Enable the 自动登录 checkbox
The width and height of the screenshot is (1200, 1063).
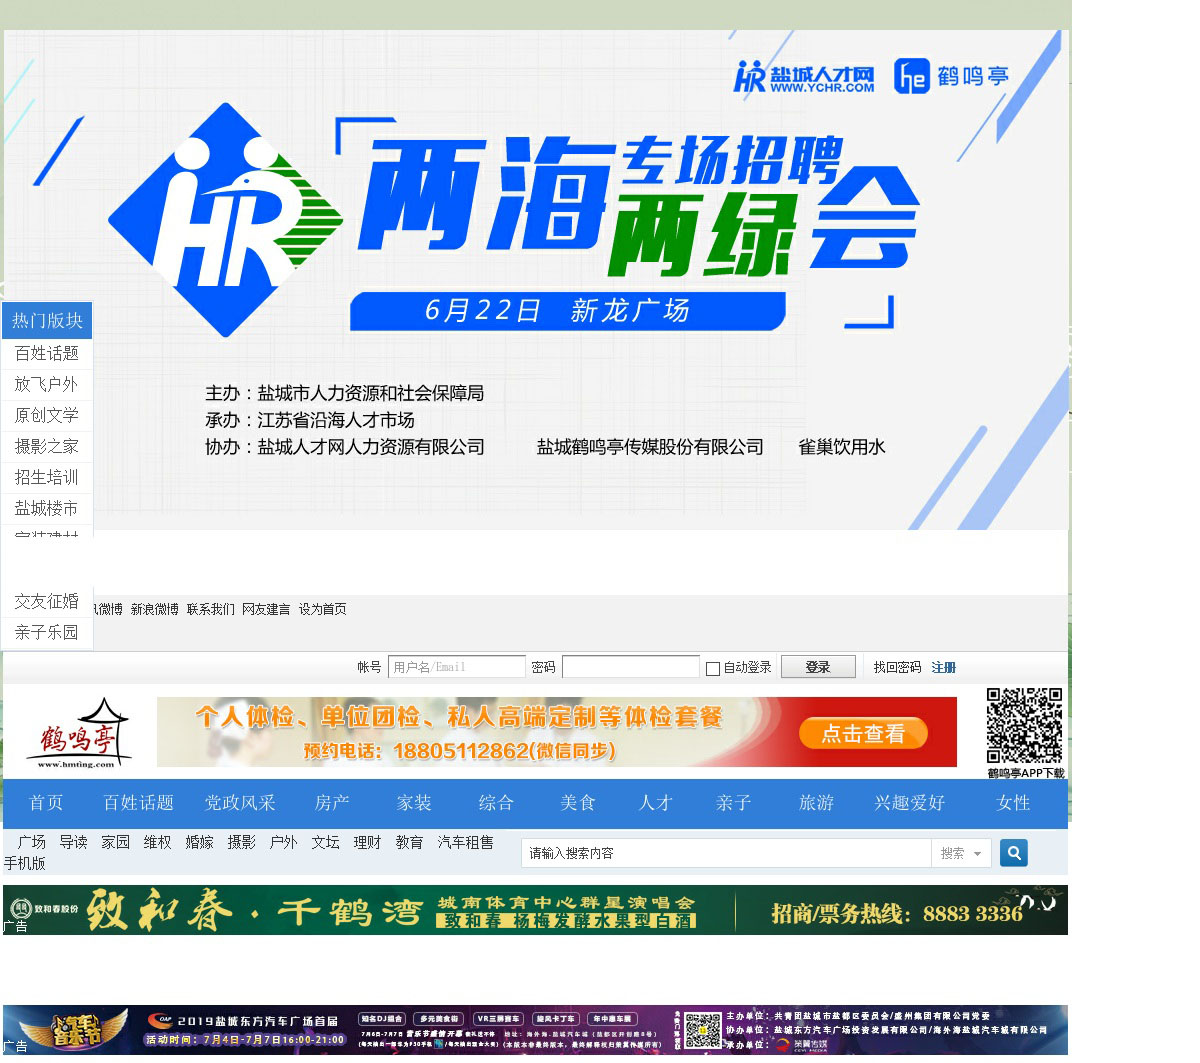[x=713, y=668]
